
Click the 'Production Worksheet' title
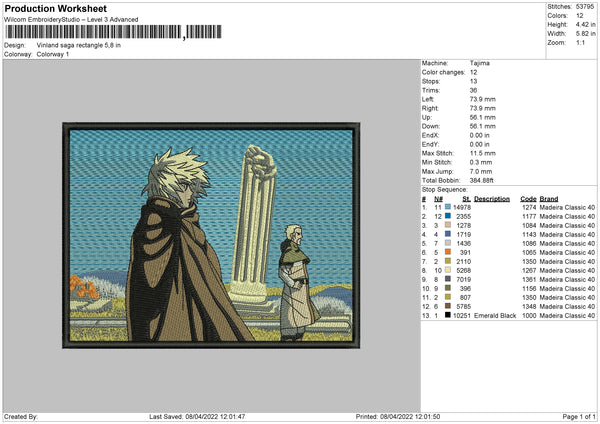[55, 8]
